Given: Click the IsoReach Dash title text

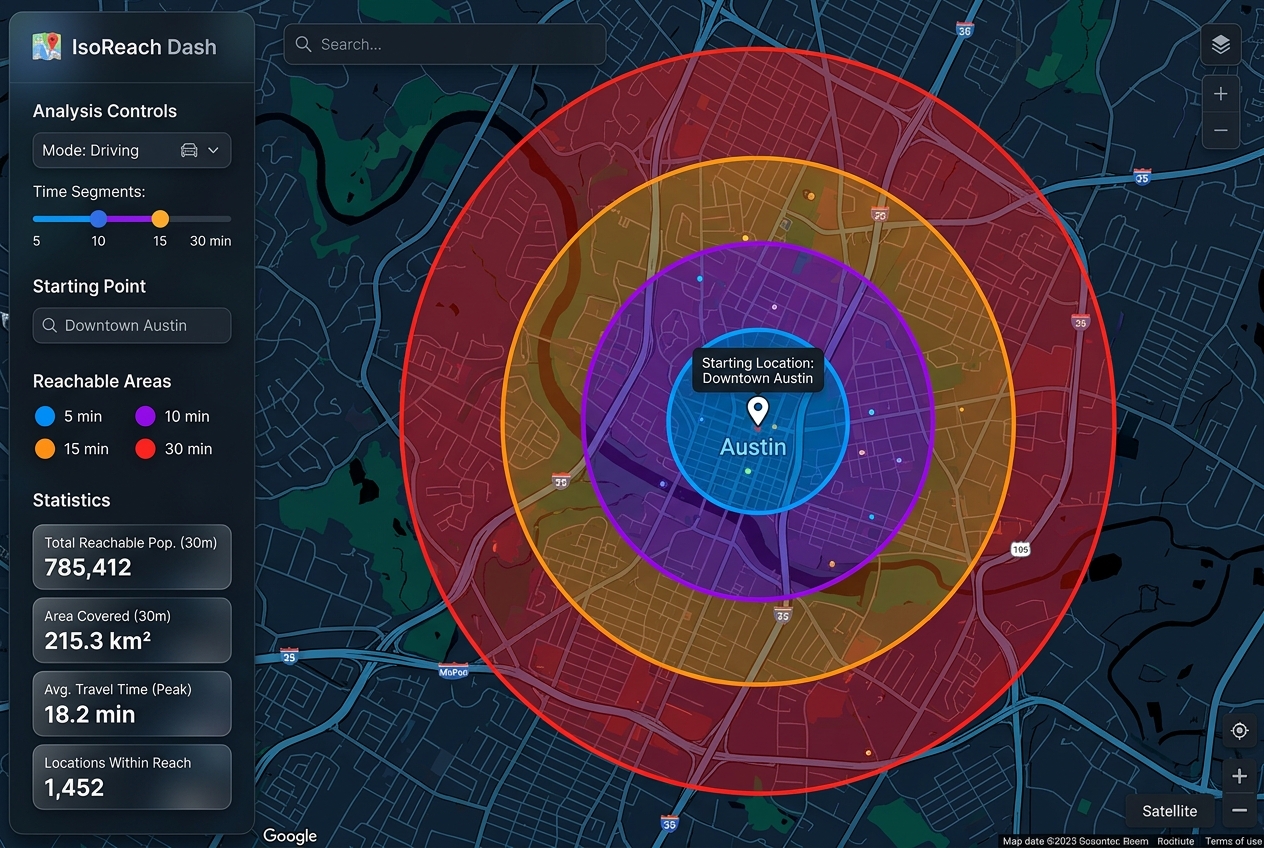Looking at the screenshot, I should click(144, 47).
